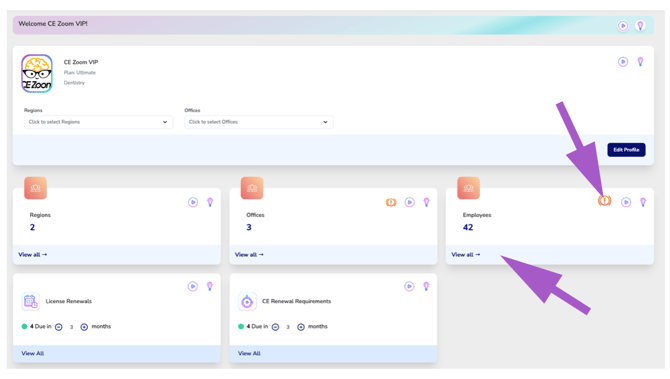Decrease months on CE Renewal Requirements

coord(276,327)
